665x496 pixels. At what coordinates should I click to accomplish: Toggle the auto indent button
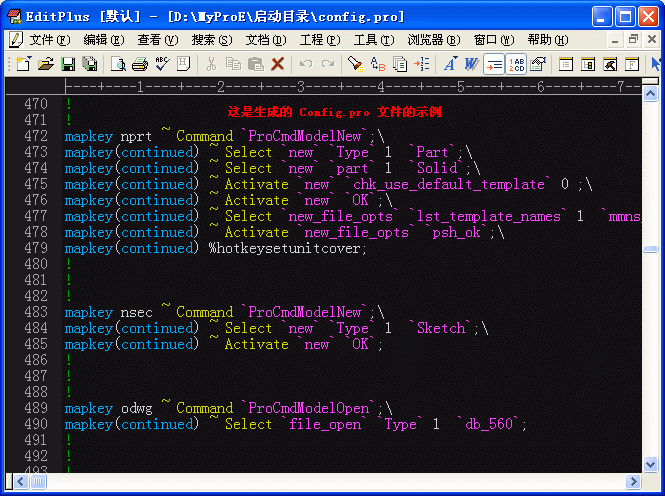494,64
